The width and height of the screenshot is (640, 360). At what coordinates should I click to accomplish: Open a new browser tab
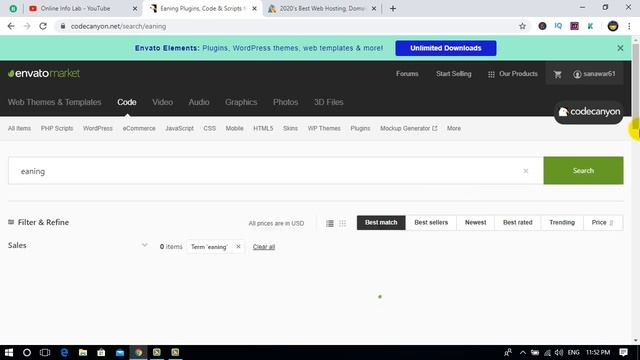[x=393, y=9]
